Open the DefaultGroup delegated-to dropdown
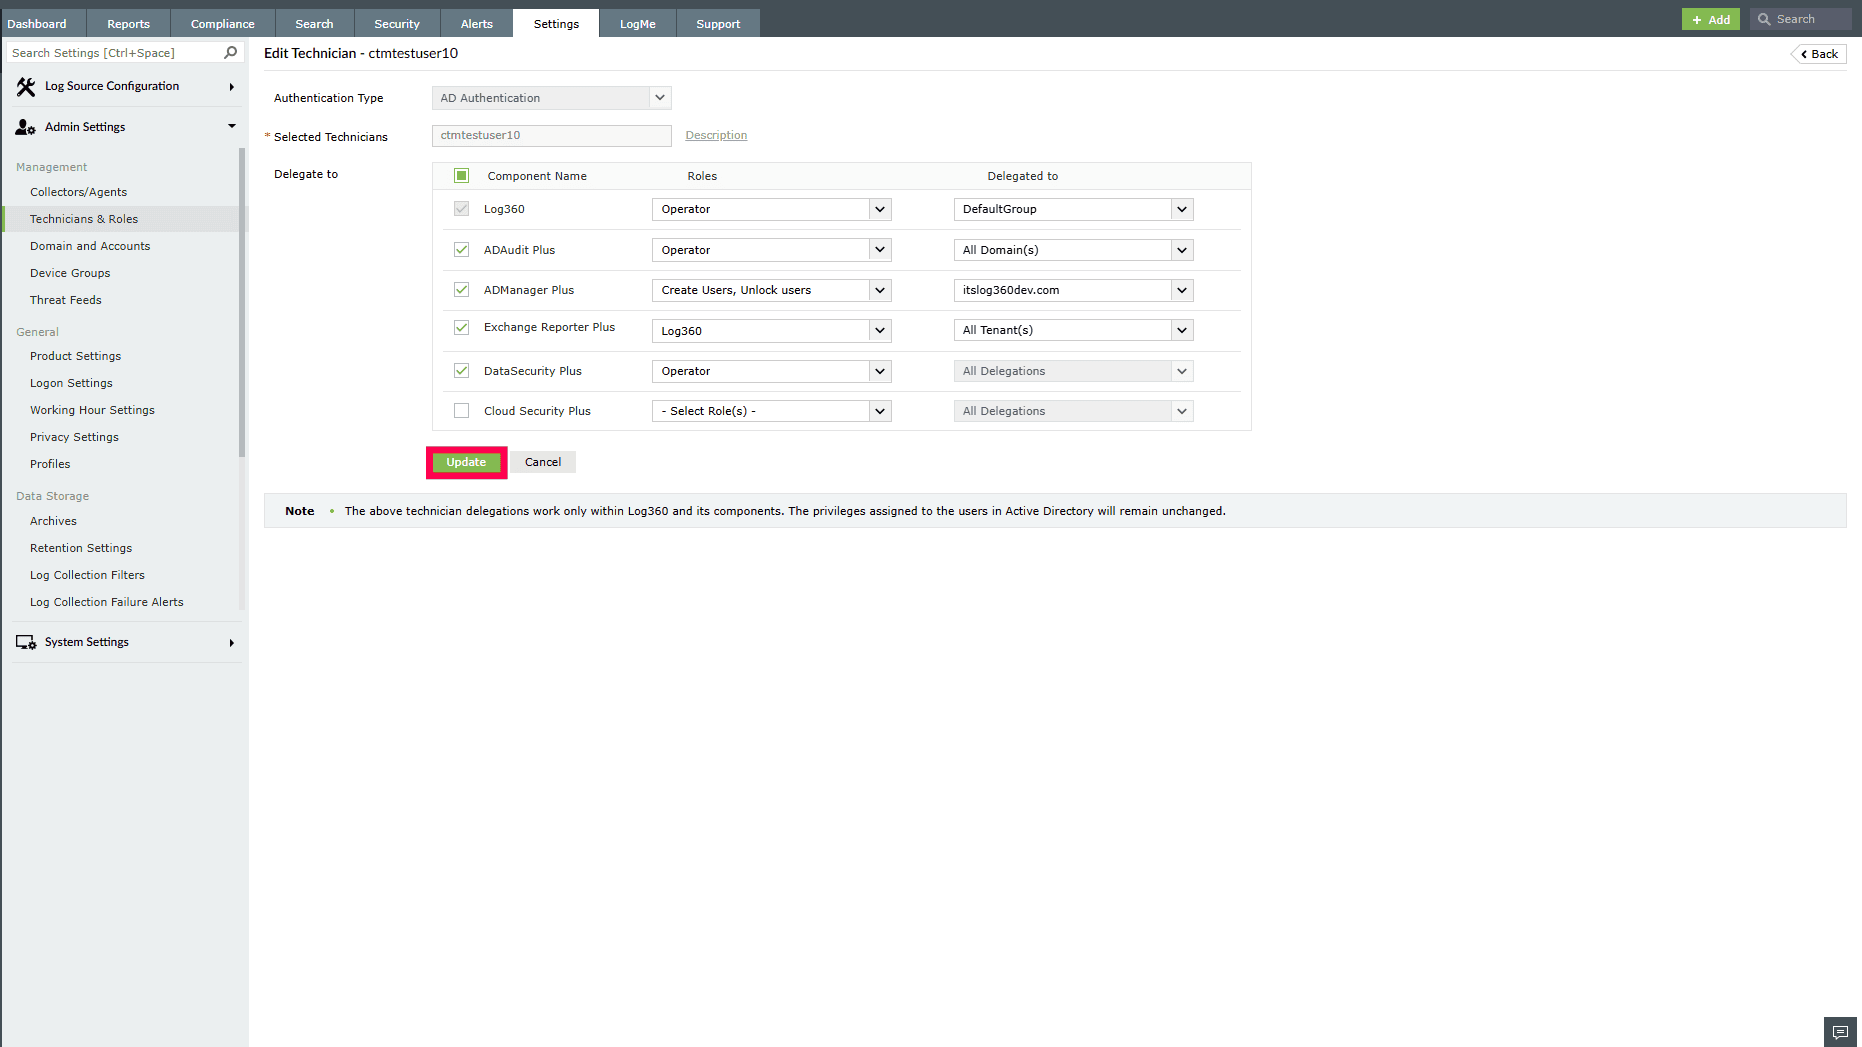 point(1073,209)
